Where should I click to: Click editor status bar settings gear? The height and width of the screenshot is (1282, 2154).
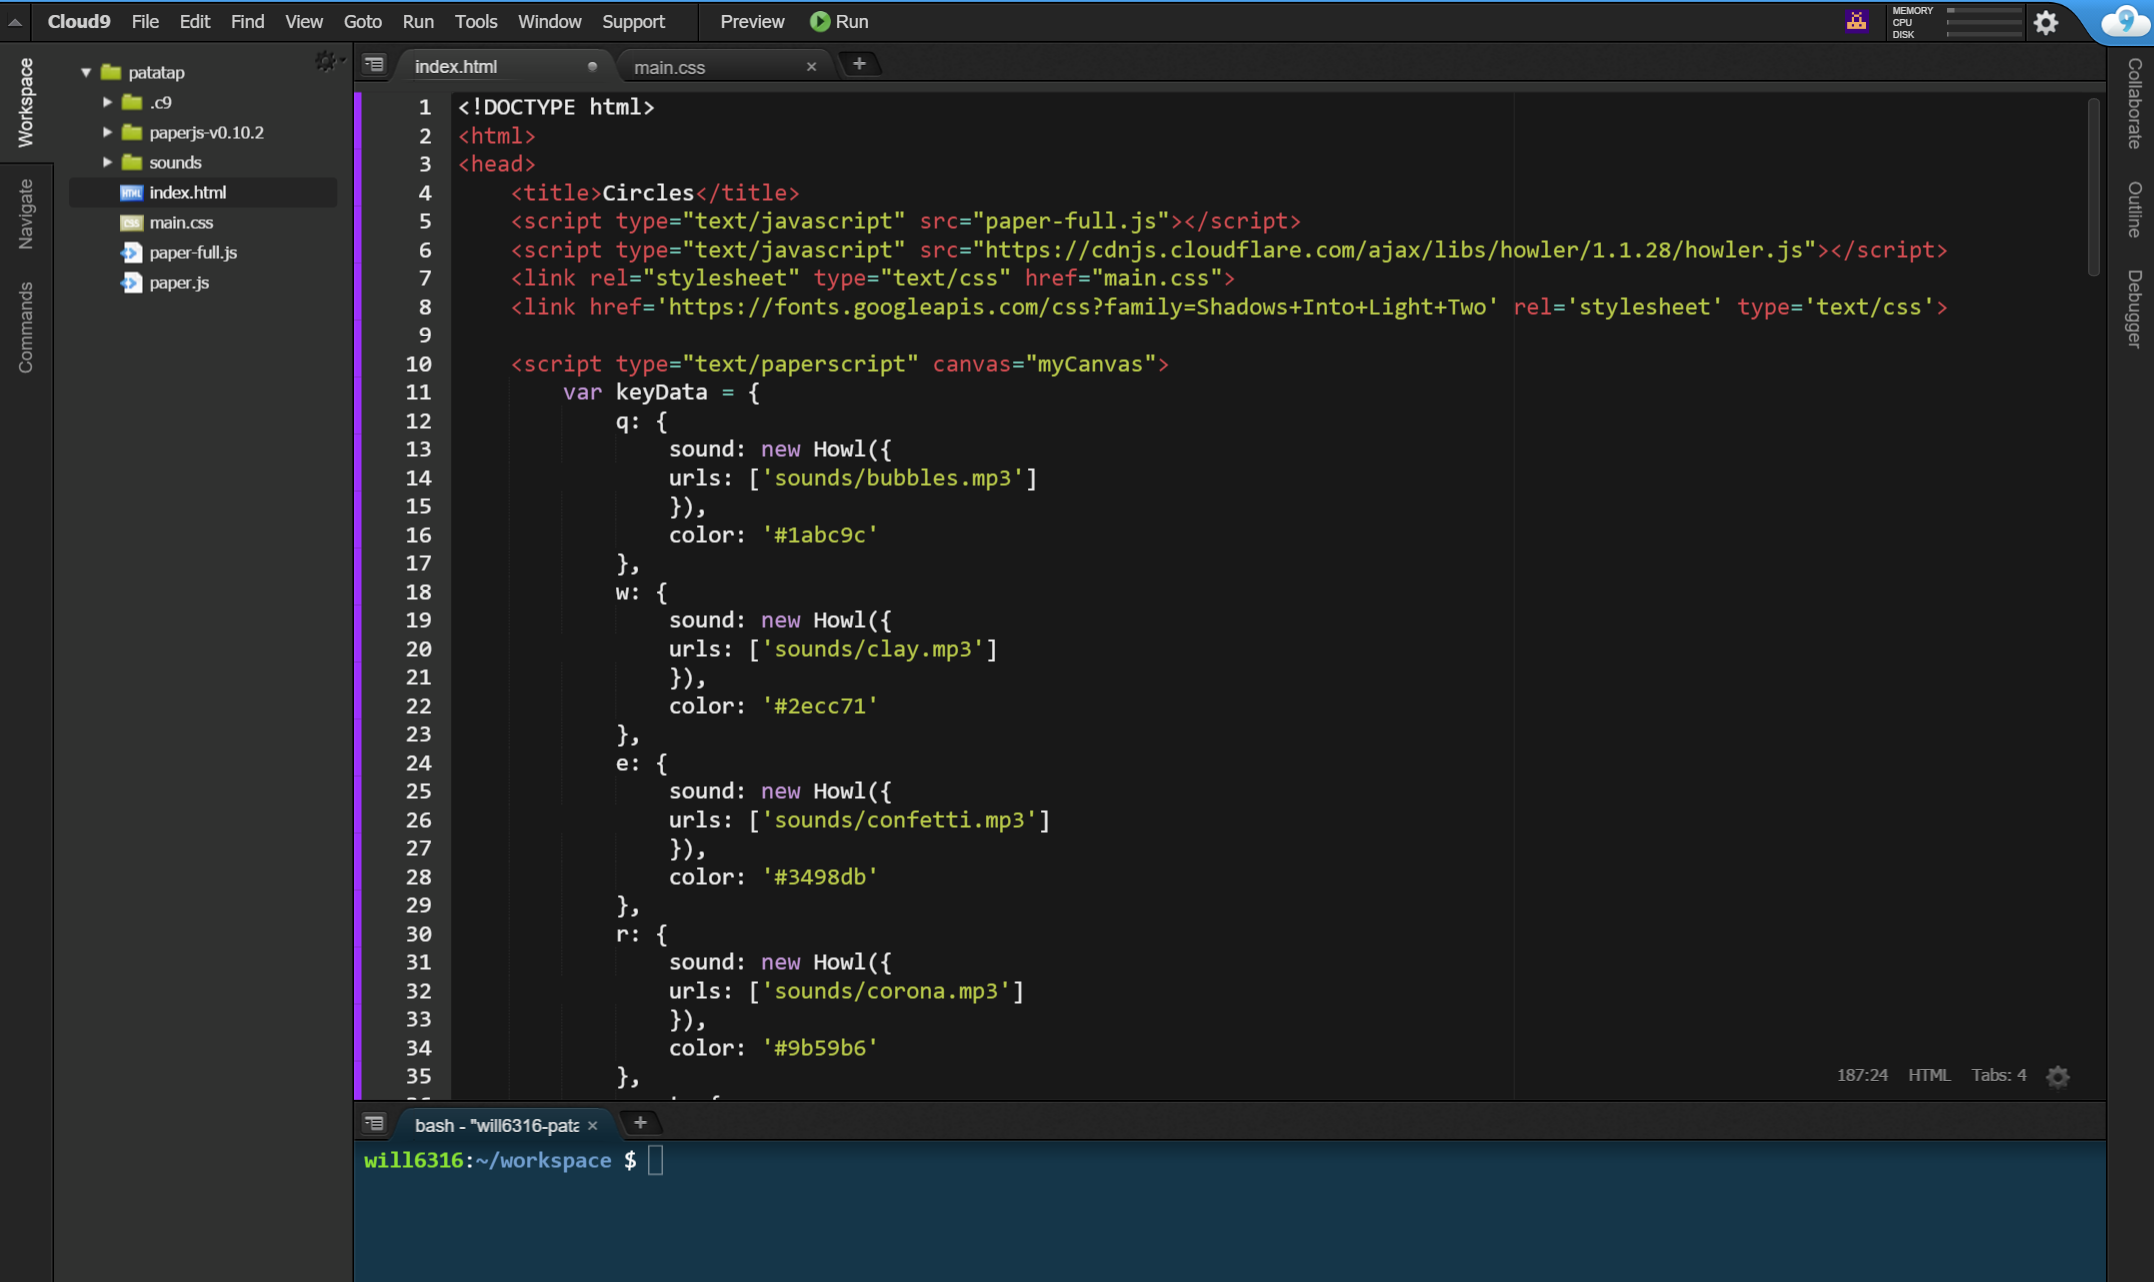tap(2057, 1076)
